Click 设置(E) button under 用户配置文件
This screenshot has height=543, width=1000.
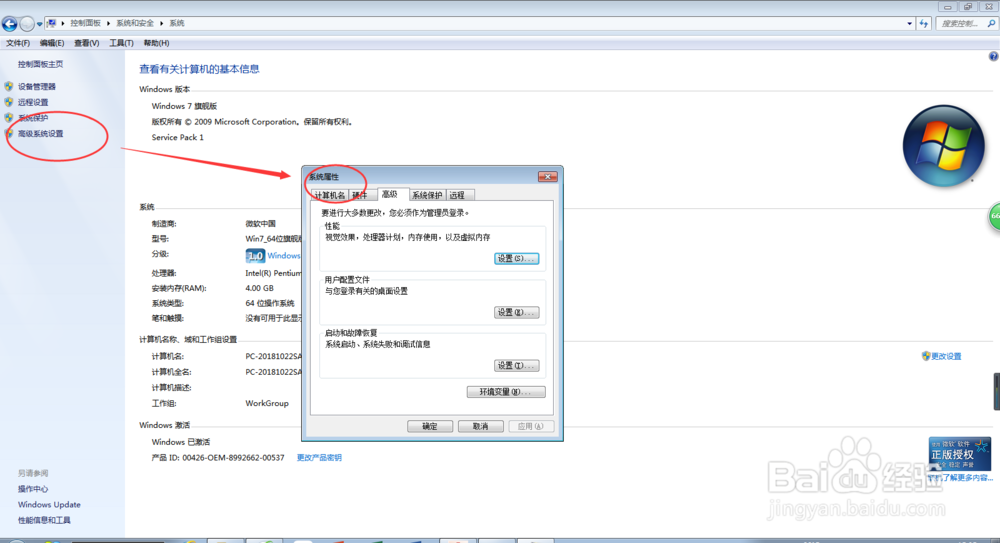[x=517, y=313]
